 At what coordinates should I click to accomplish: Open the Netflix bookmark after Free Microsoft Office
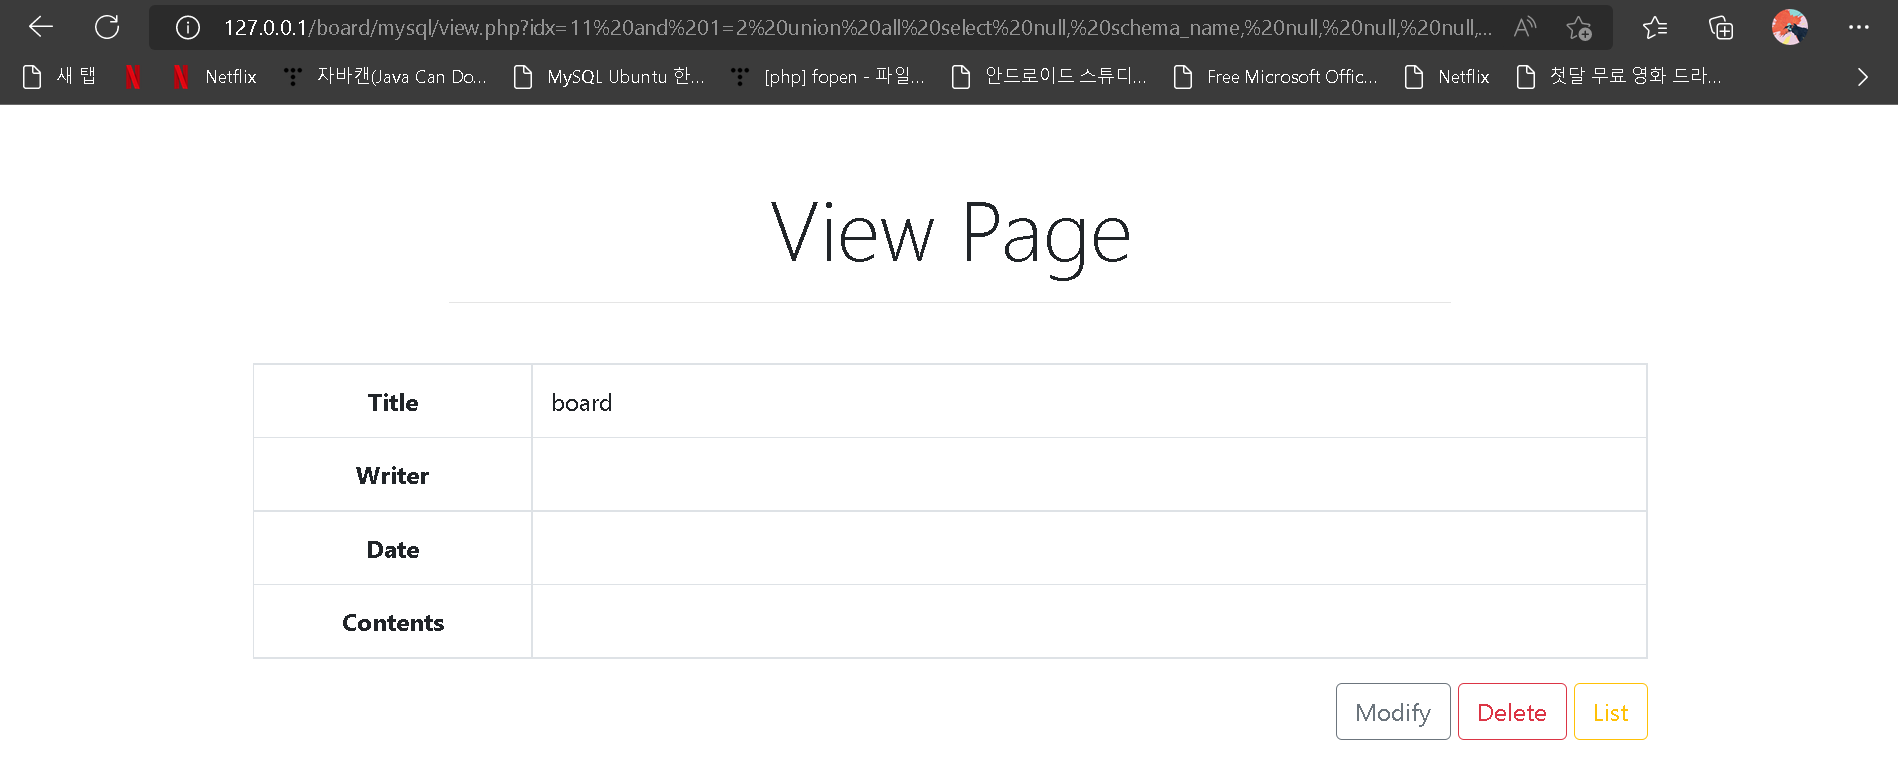click(1447, 77)
